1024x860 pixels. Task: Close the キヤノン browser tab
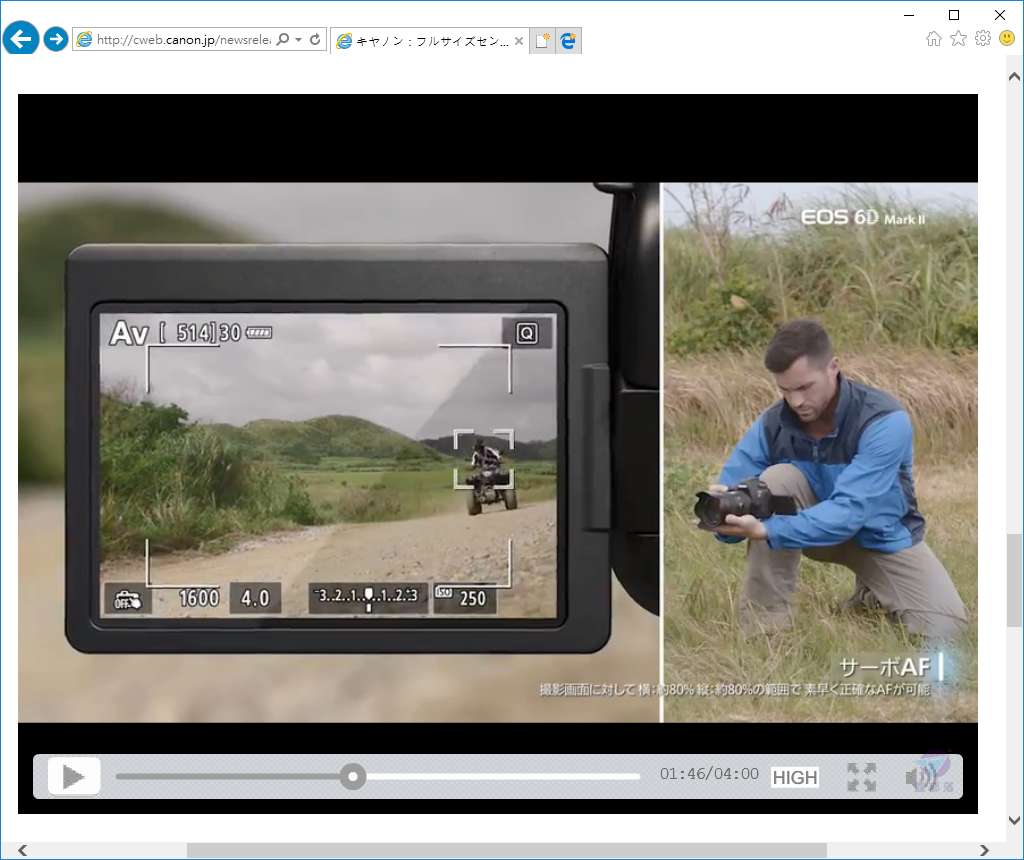coord(519,41)
